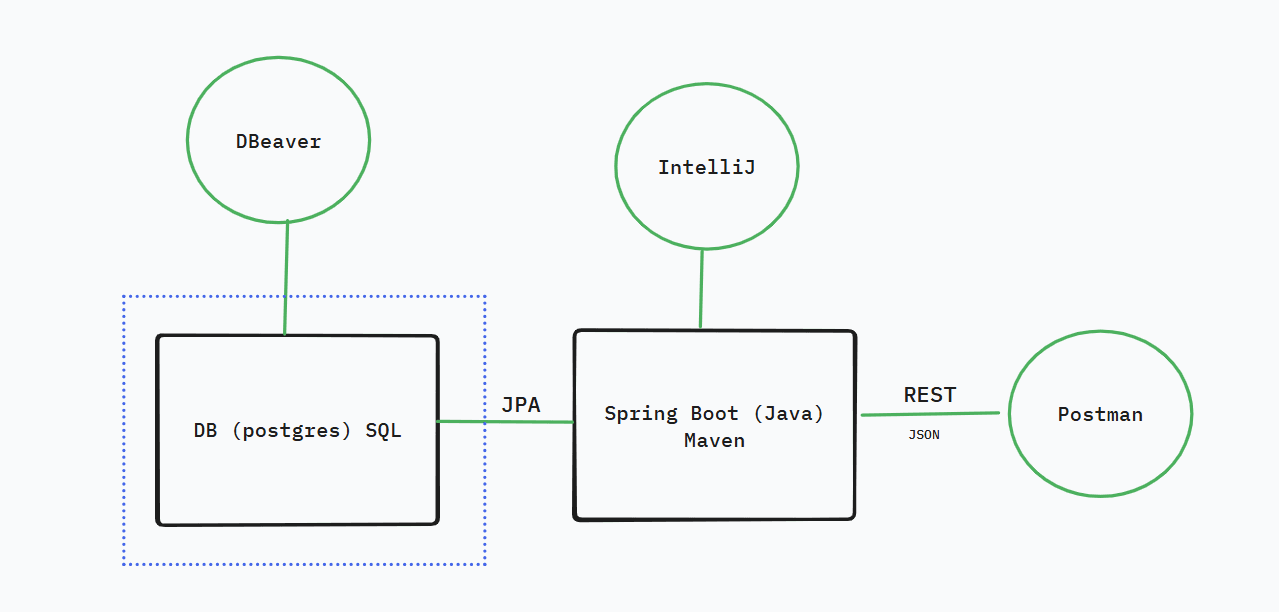Image resolution: width=1279 pixels, height=612 pixels.
Task: Select the DBeaver circle
Action: [278, 140]
